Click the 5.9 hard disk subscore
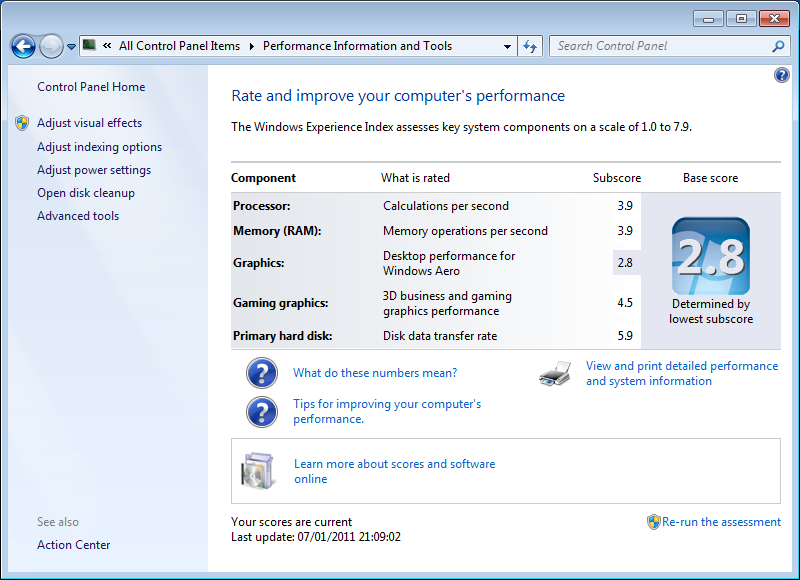This screenshot has height=580, width=800. coord(625,336)
